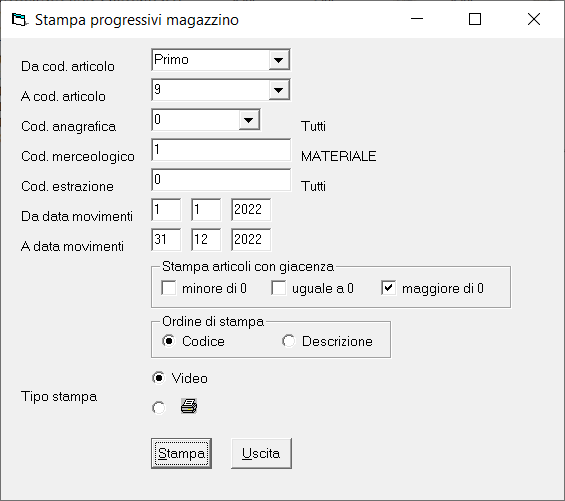
Task: Click the Cod. estrazione input field
Action: click(221, 180)
